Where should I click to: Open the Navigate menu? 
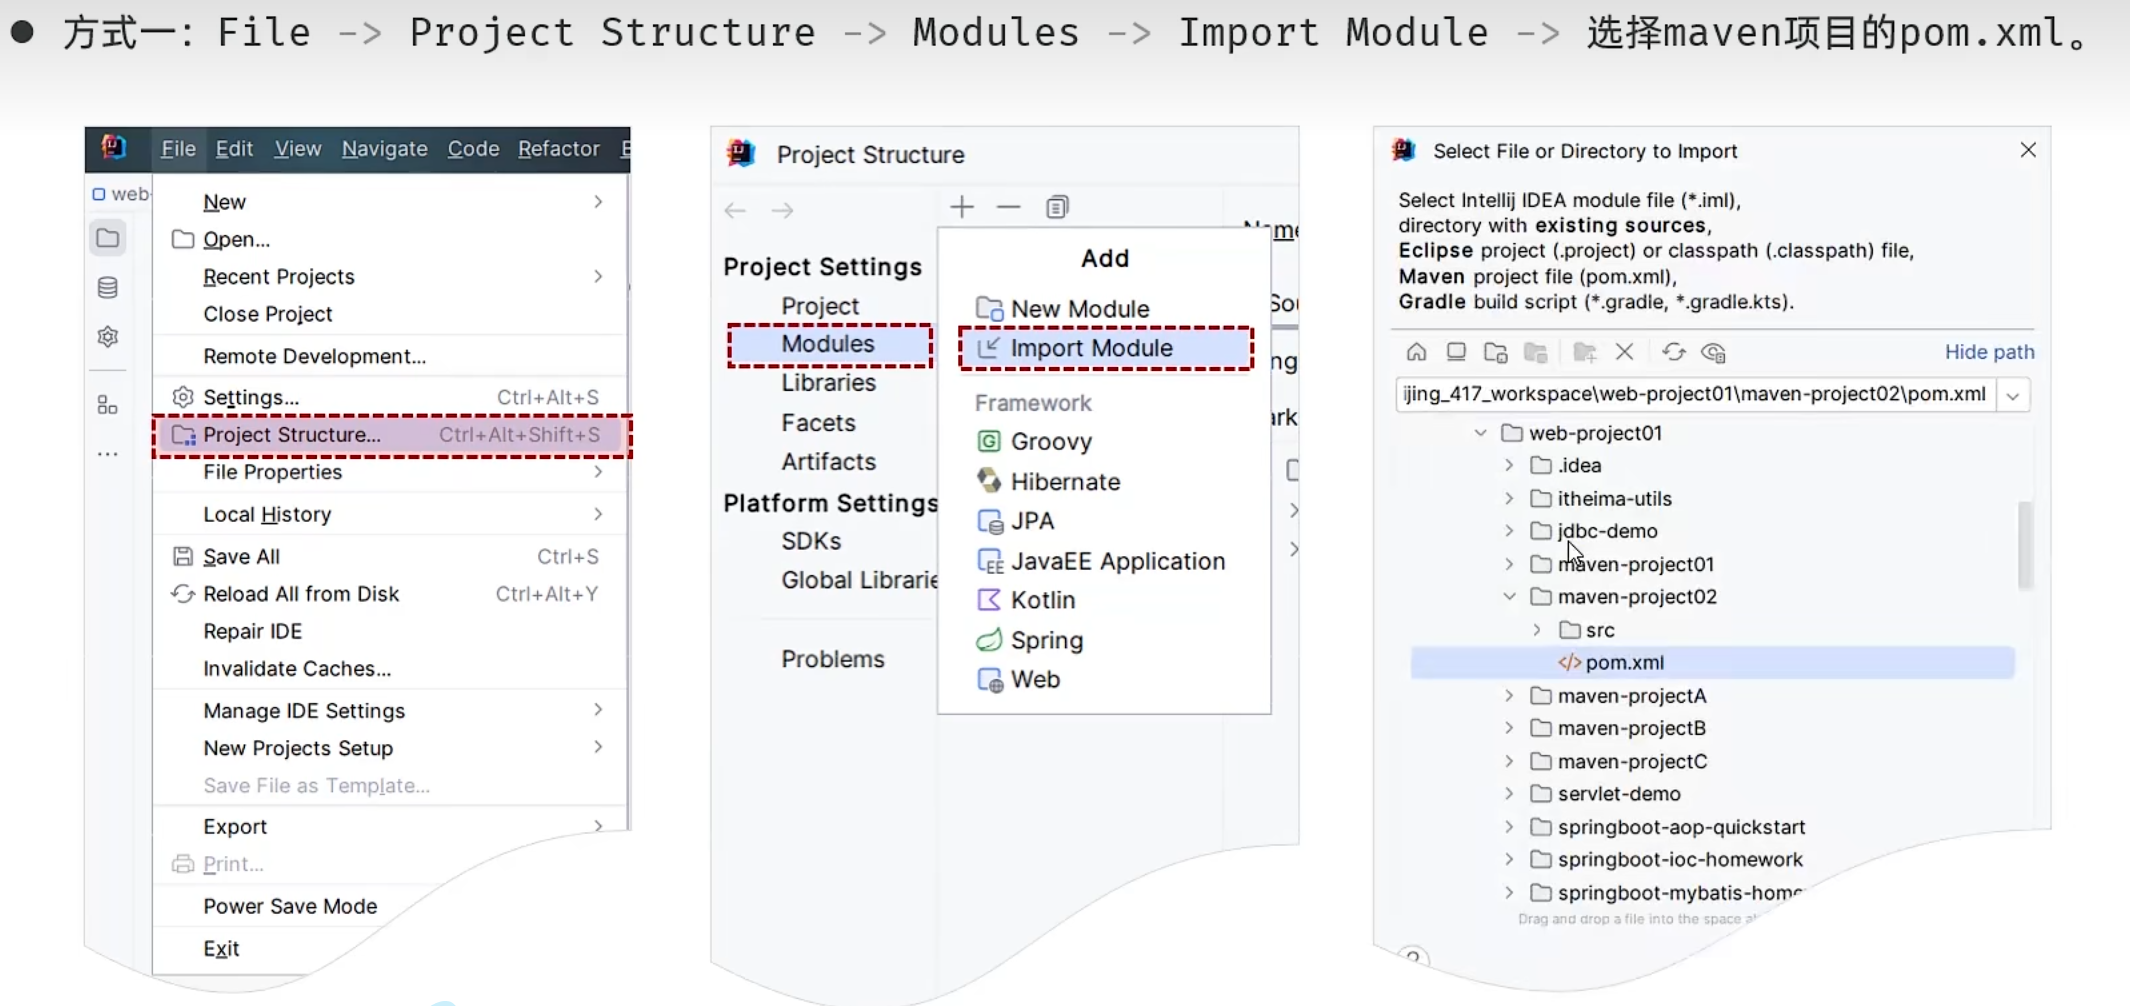click(x=384, y=148)
